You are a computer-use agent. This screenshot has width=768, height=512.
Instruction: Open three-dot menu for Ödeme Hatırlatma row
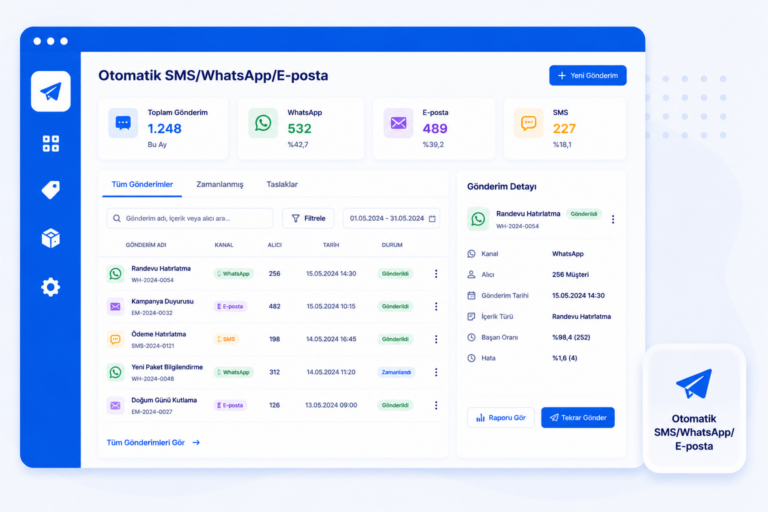pyautogui.click(x=436, y=339)
